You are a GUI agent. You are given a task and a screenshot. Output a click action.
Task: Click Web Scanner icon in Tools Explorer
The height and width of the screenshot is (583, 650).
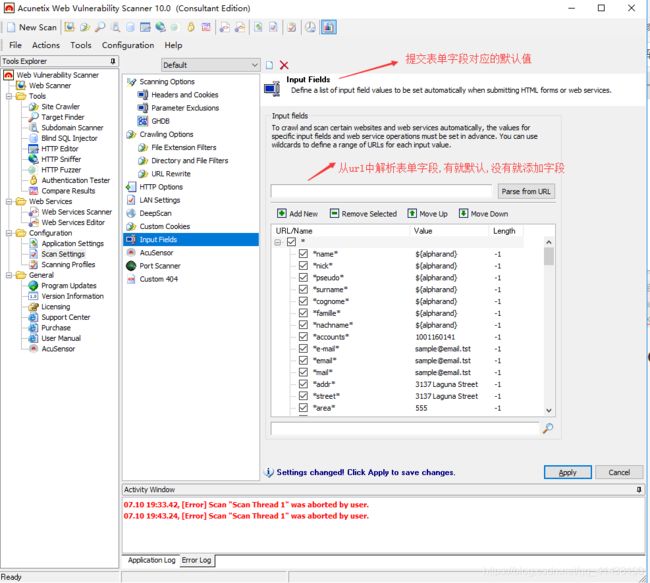(21, 85)
